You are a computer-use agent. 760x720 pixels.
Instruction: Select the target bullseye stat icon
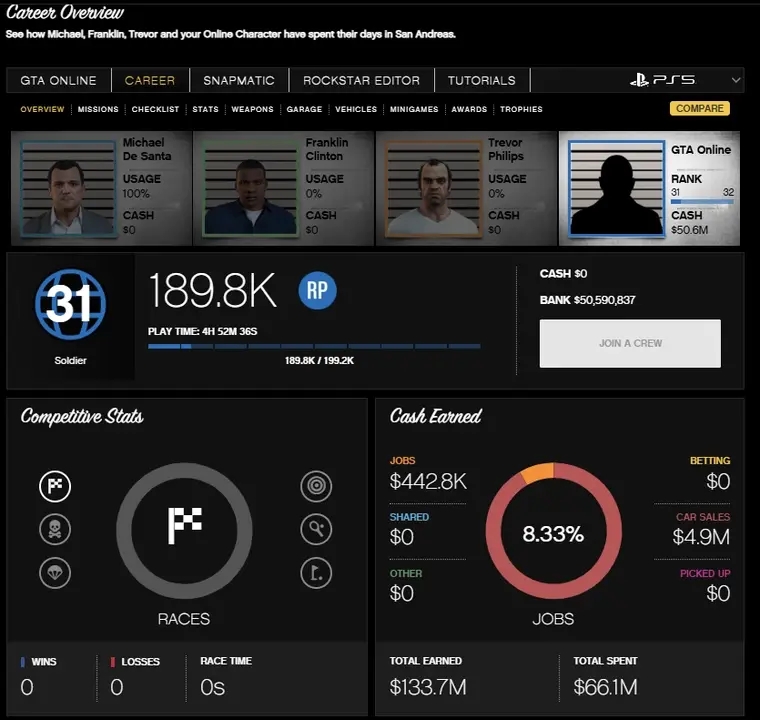[316, 487]
